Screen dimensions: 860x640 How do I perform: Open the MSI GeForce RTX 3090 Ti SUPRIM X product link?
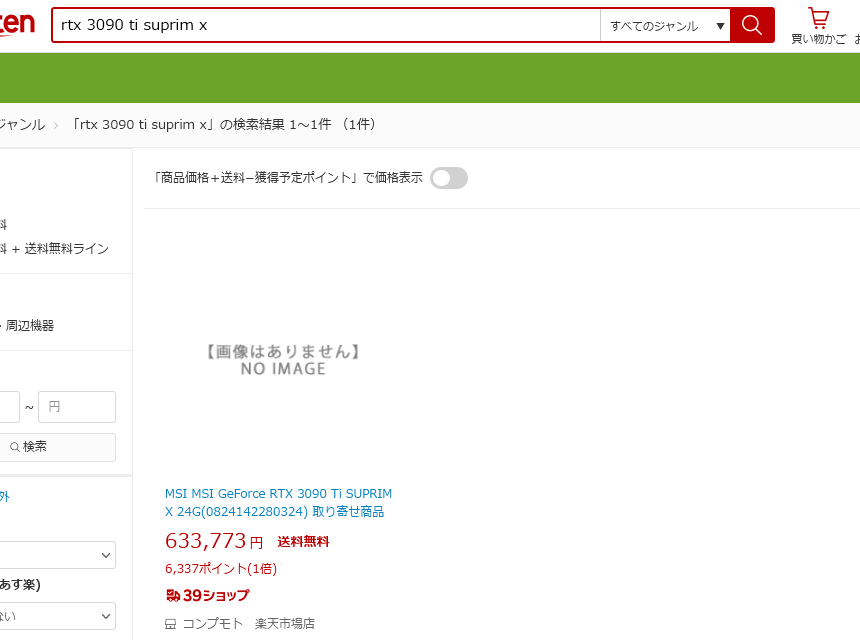pos(279,502)
